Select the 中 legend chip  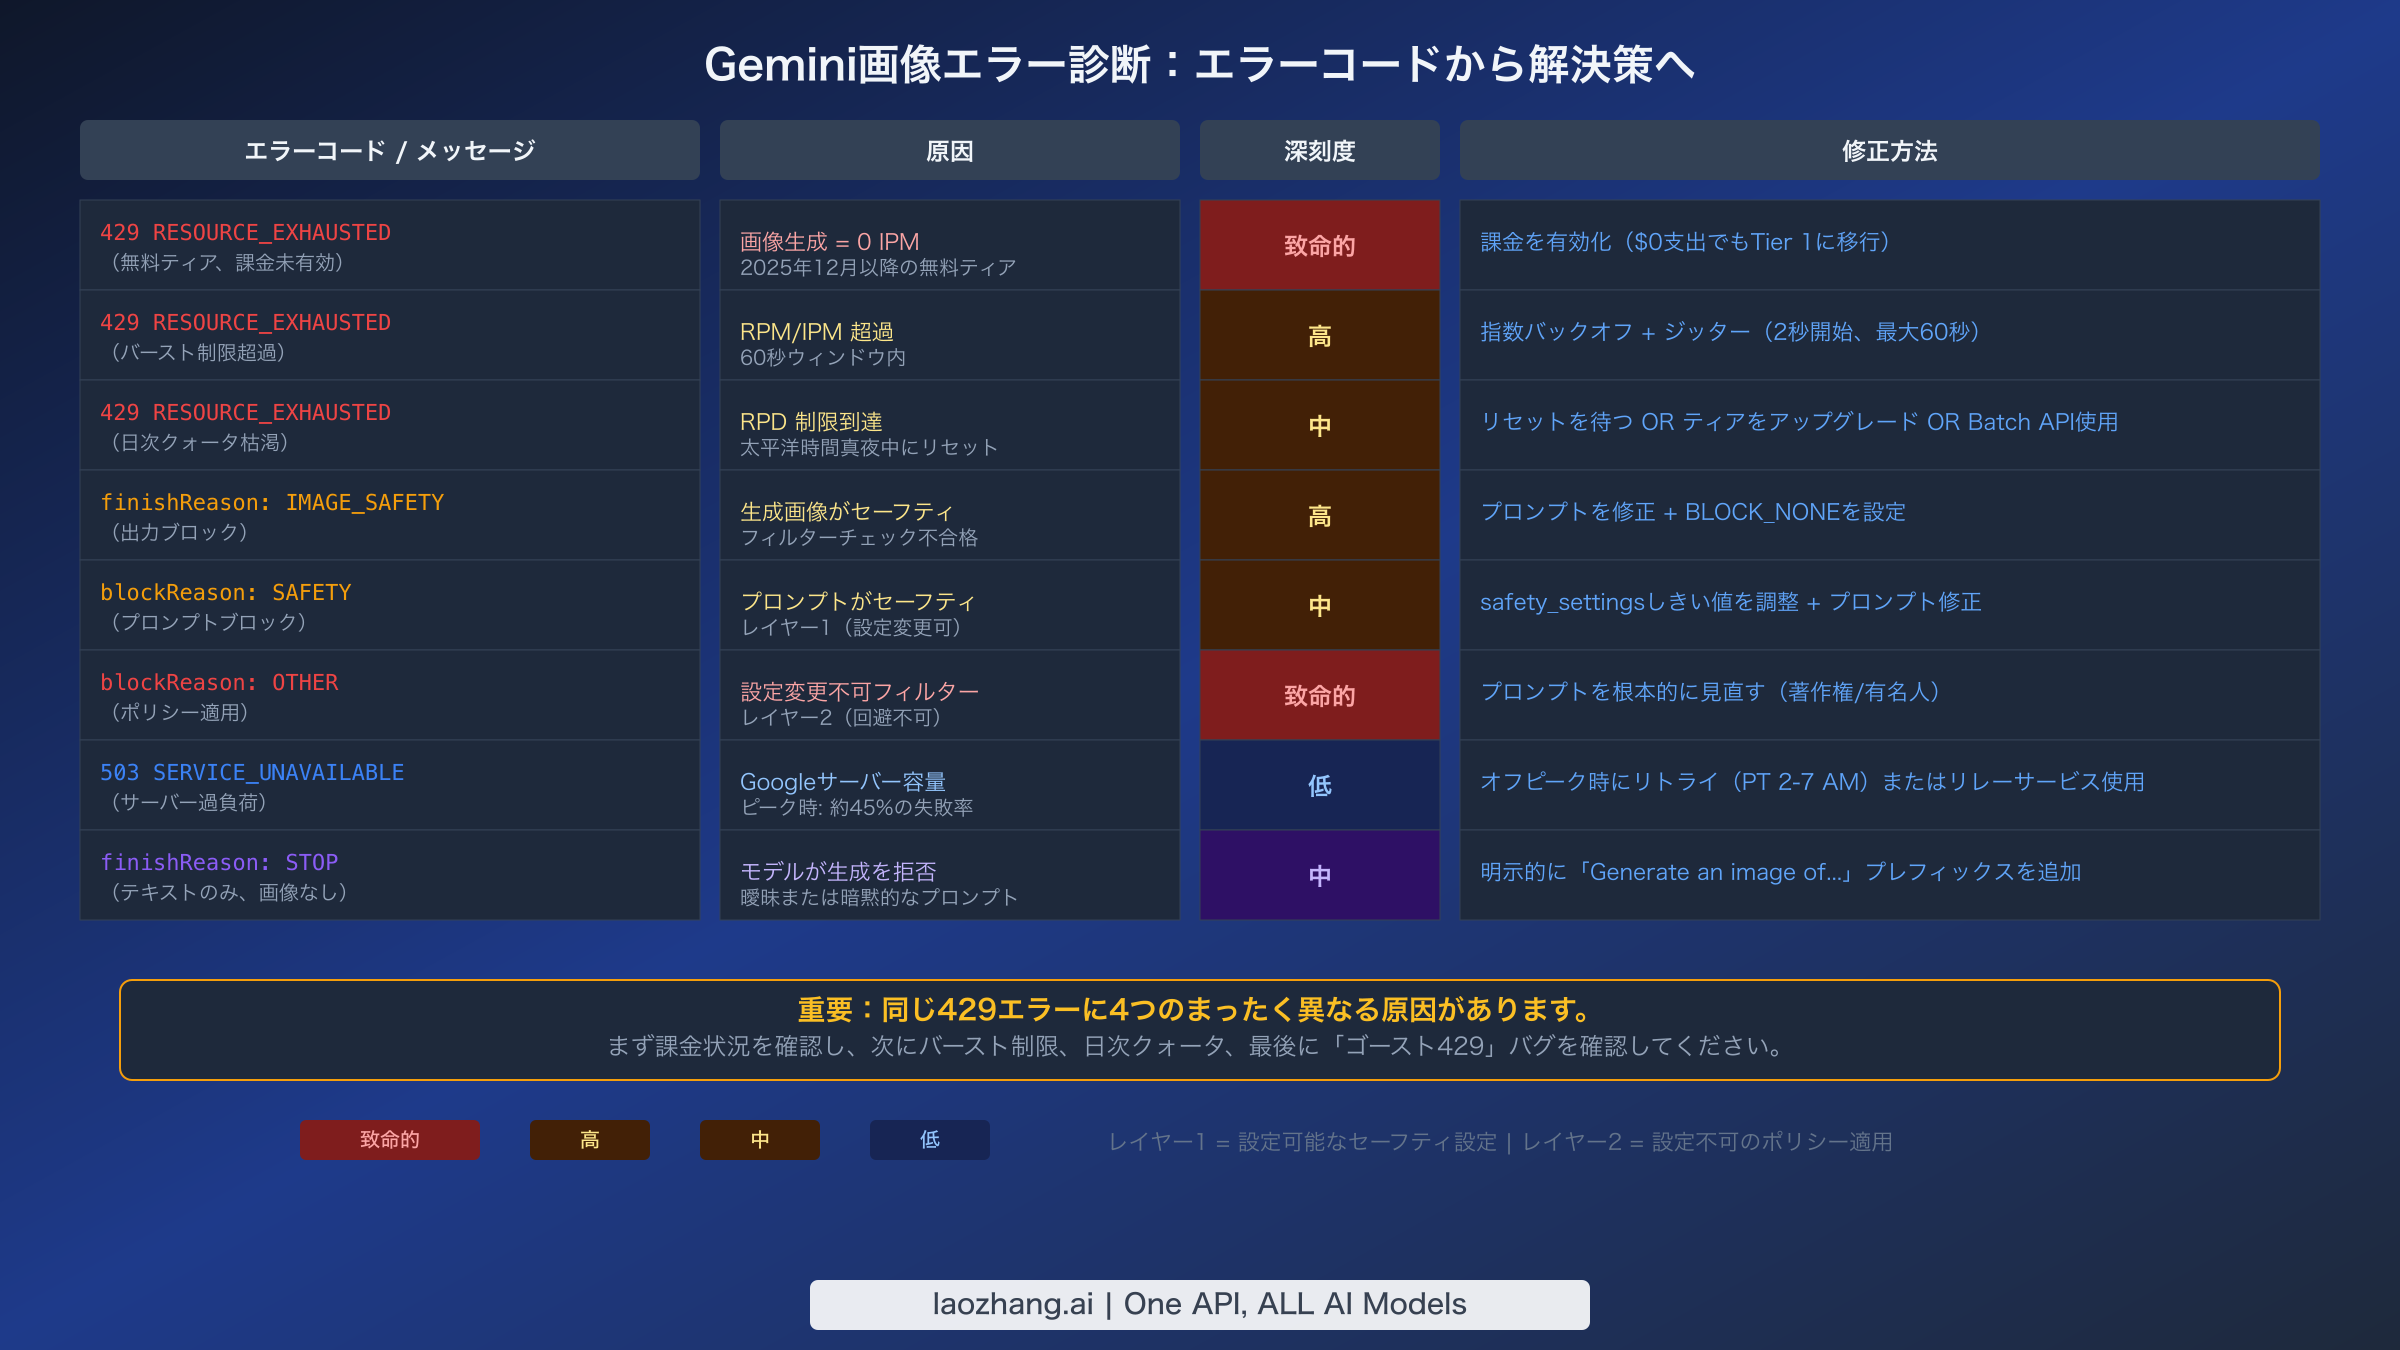[759, 1139]
